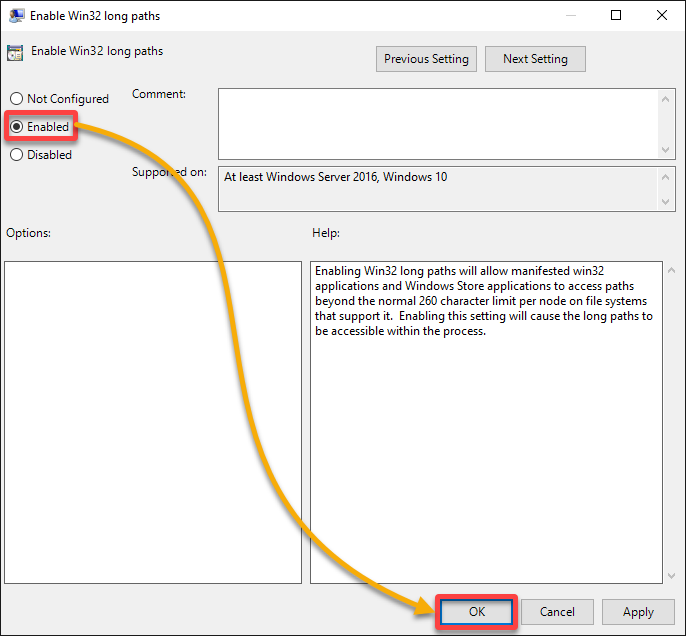
Task: Click the title bar policy editor icon
Action: 17,16
